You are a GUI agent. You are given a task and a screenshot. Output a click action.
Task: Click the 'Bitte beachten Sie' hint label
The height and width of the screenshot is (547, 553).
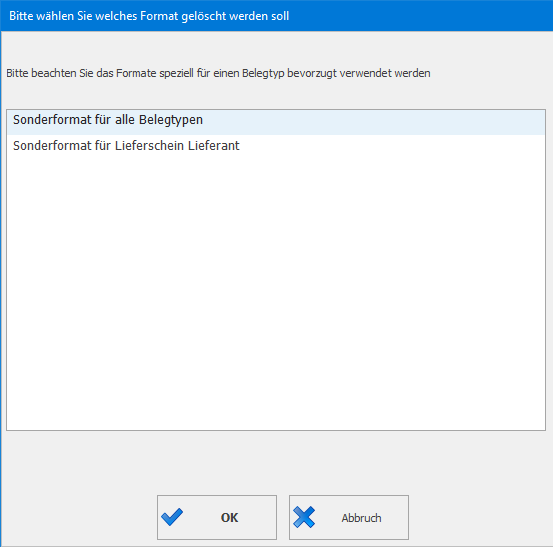[x=218, y=73]
